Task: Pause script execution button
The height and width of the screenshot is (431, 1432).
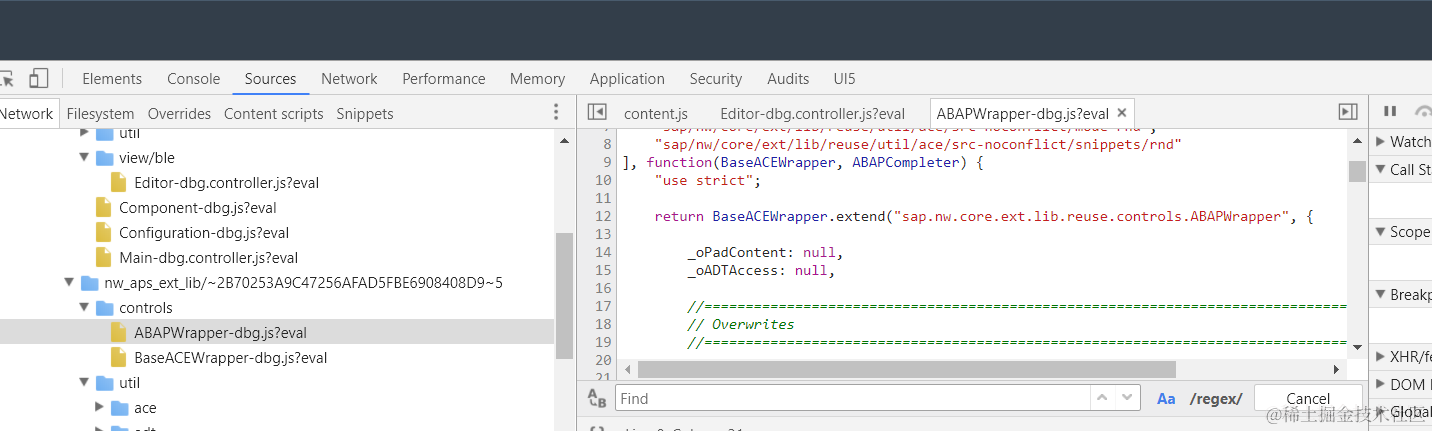Action: tap(1390, 111)
